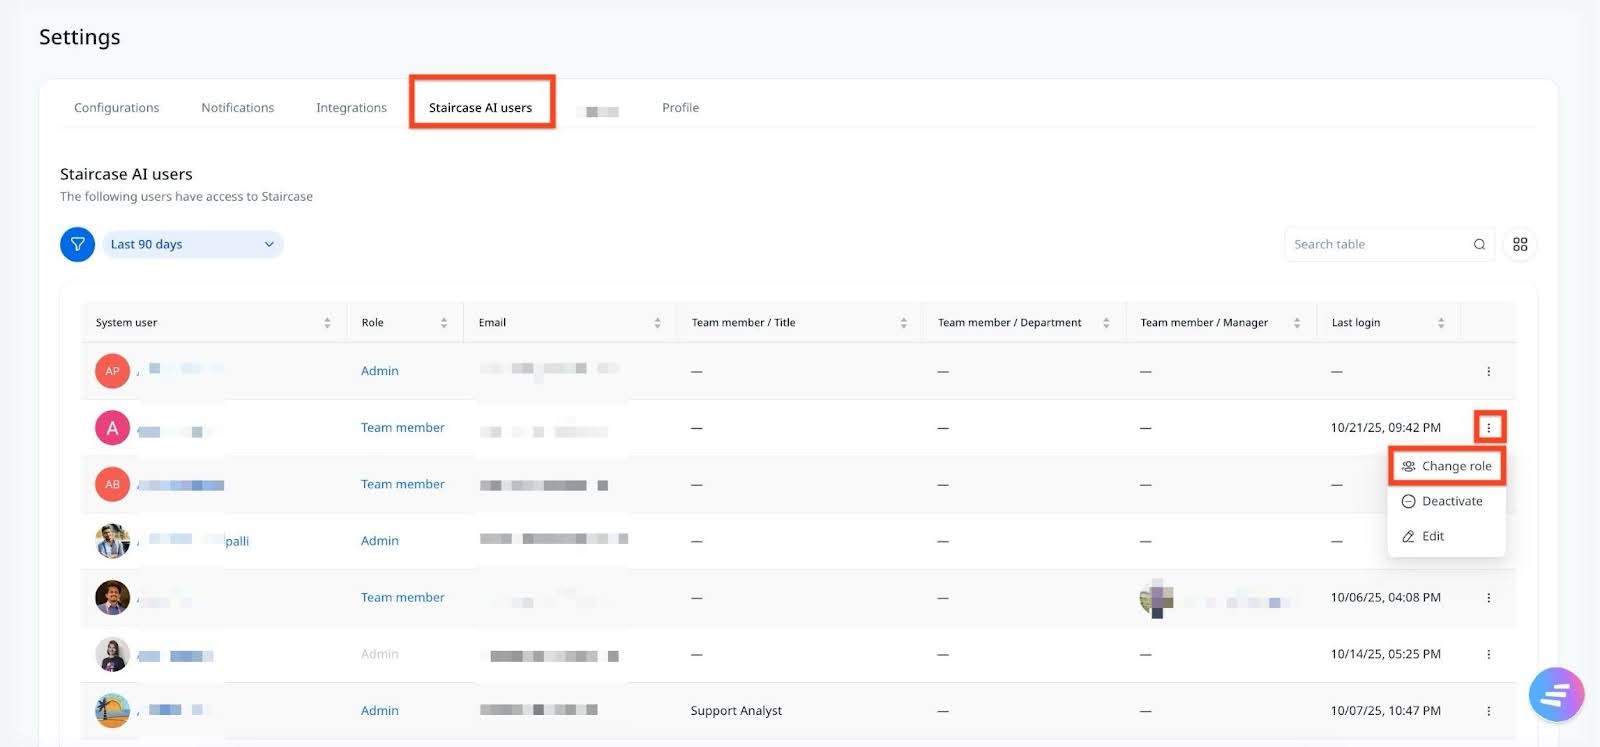The height and width of the screenshot is (747, 1600).
Task: Switch to the Notifications tab
Action: (237, 108)
